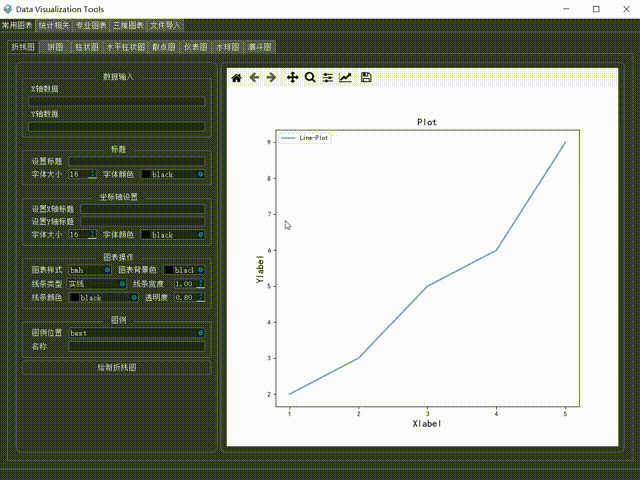Activate the Zoom magnifier tool
Image resolution: width=640 pixels, height=480 pixels.
(x=310, y=78)
